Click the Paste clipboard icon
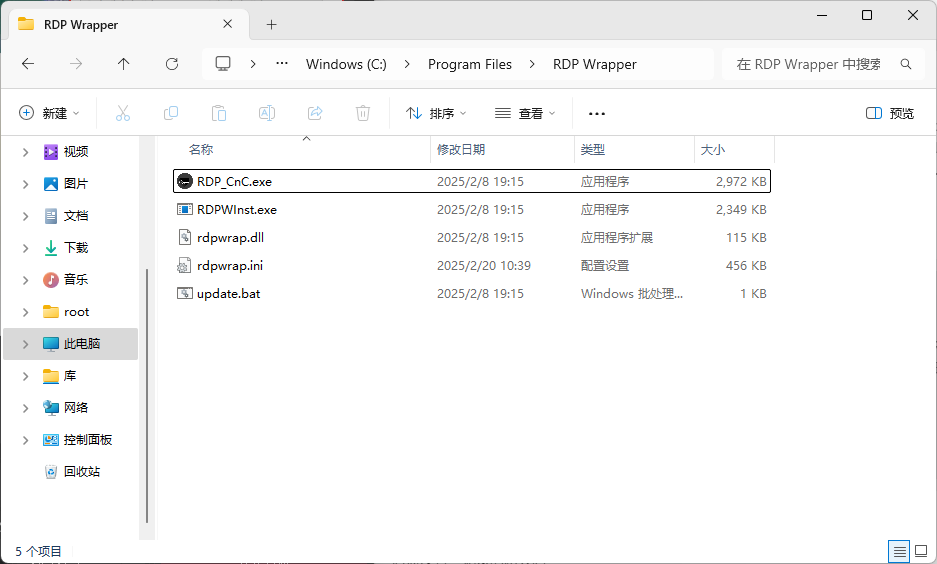Image resolution: width=937 pixels, height=564 pixels. click(219, 113)
